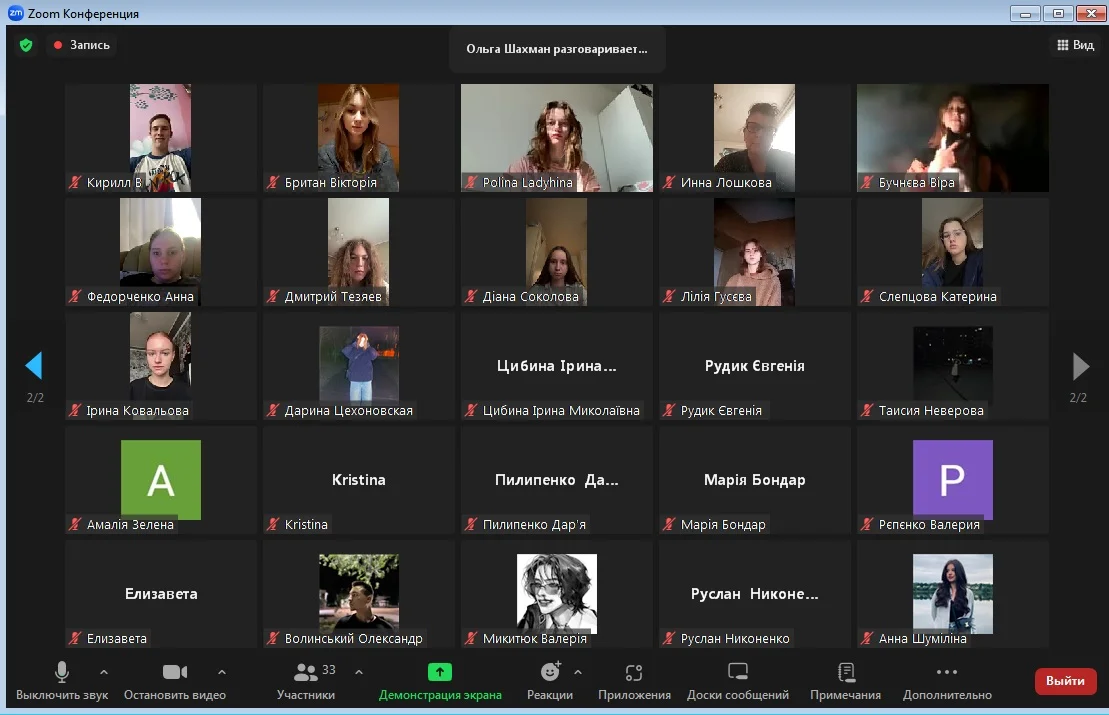Open the Реакции reactions icon
Image resolution: width=1109 pixels, height=715 pixels.
coord(550,672)
